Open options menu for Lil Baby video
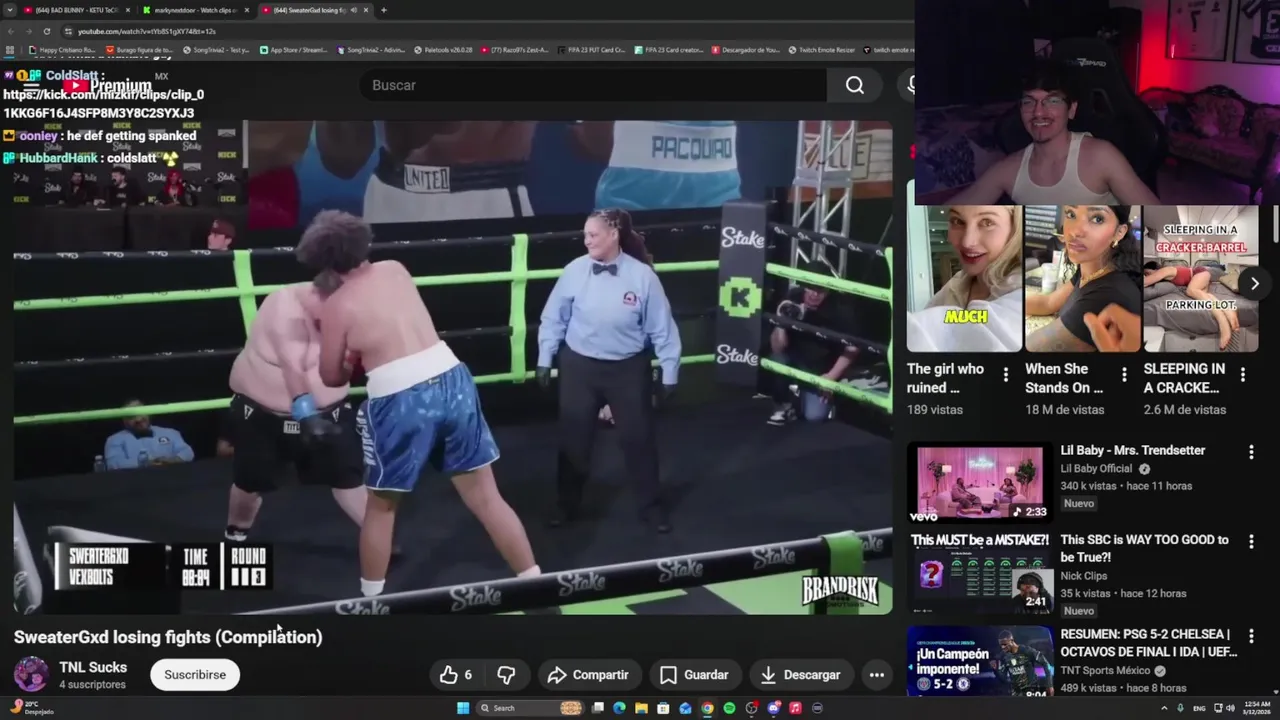The height and width of the screenshot is (720, 1280). click(1251, 452)
